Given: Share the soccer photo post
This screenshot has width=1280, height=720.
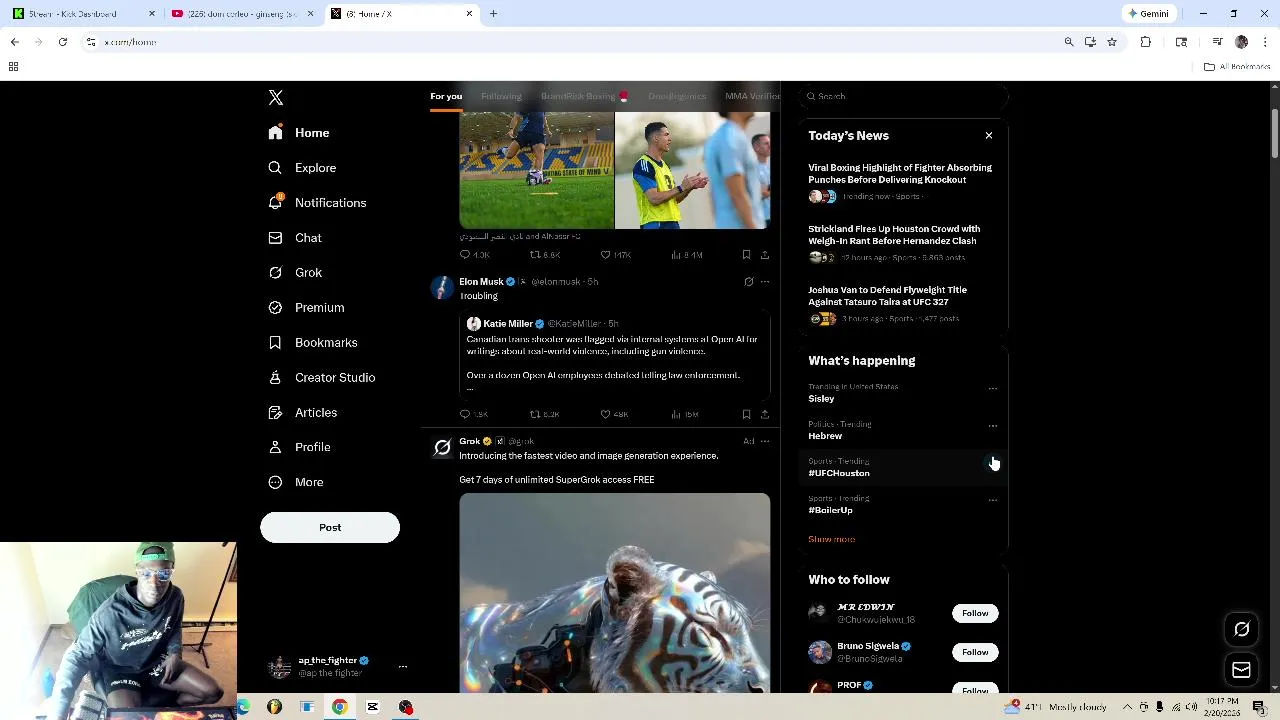Looking at the screenshot, I should pyautogui.click(x=765, y=255).
